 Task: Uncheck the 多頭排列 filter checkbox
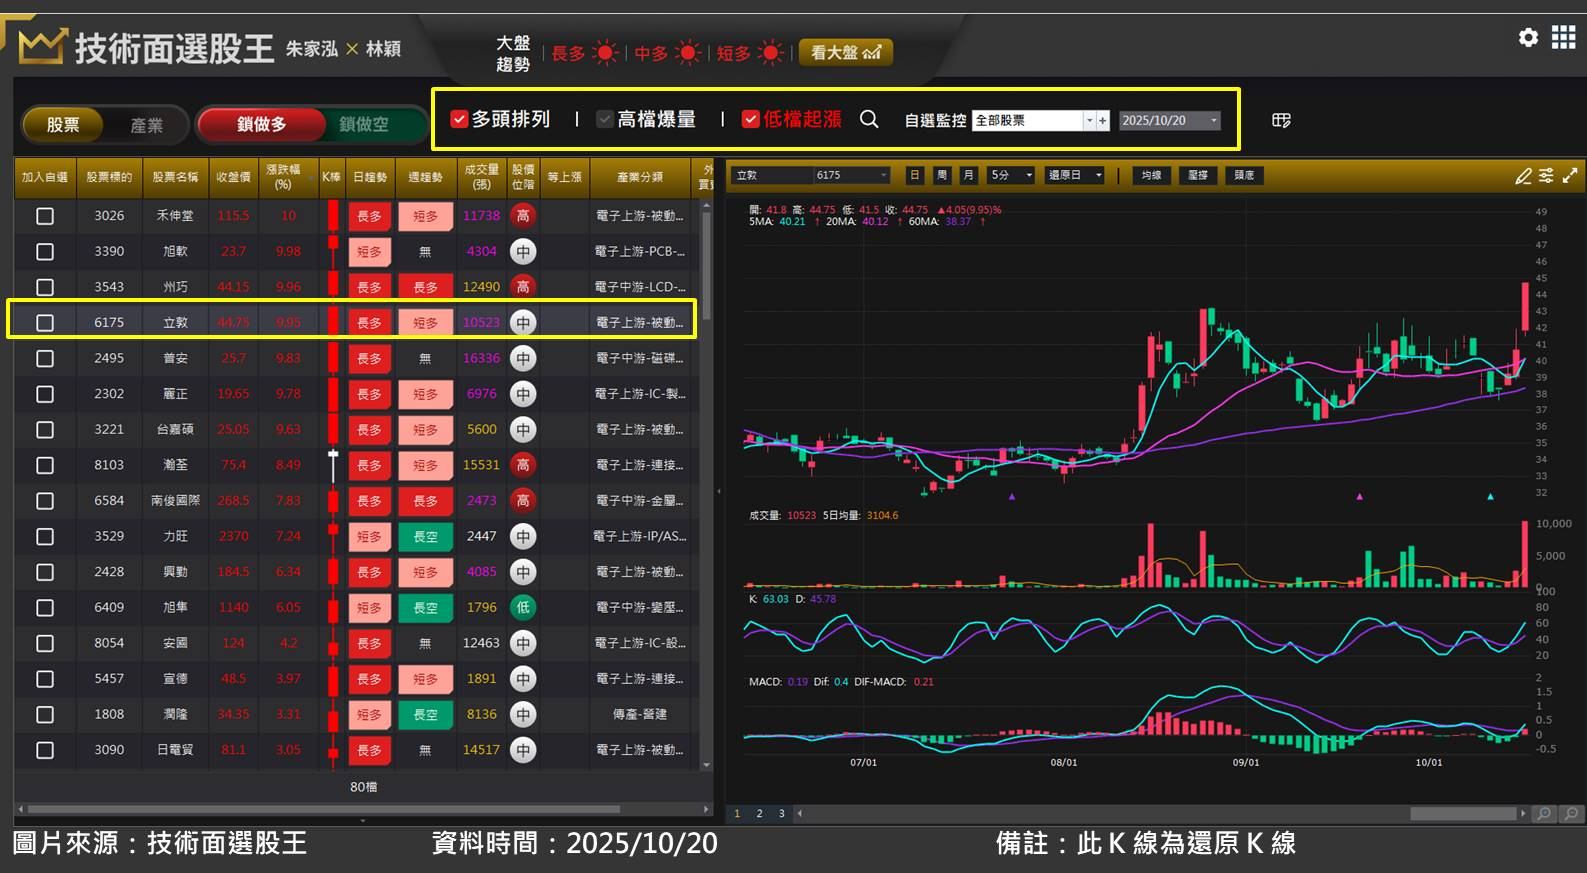tap(460, 120)
